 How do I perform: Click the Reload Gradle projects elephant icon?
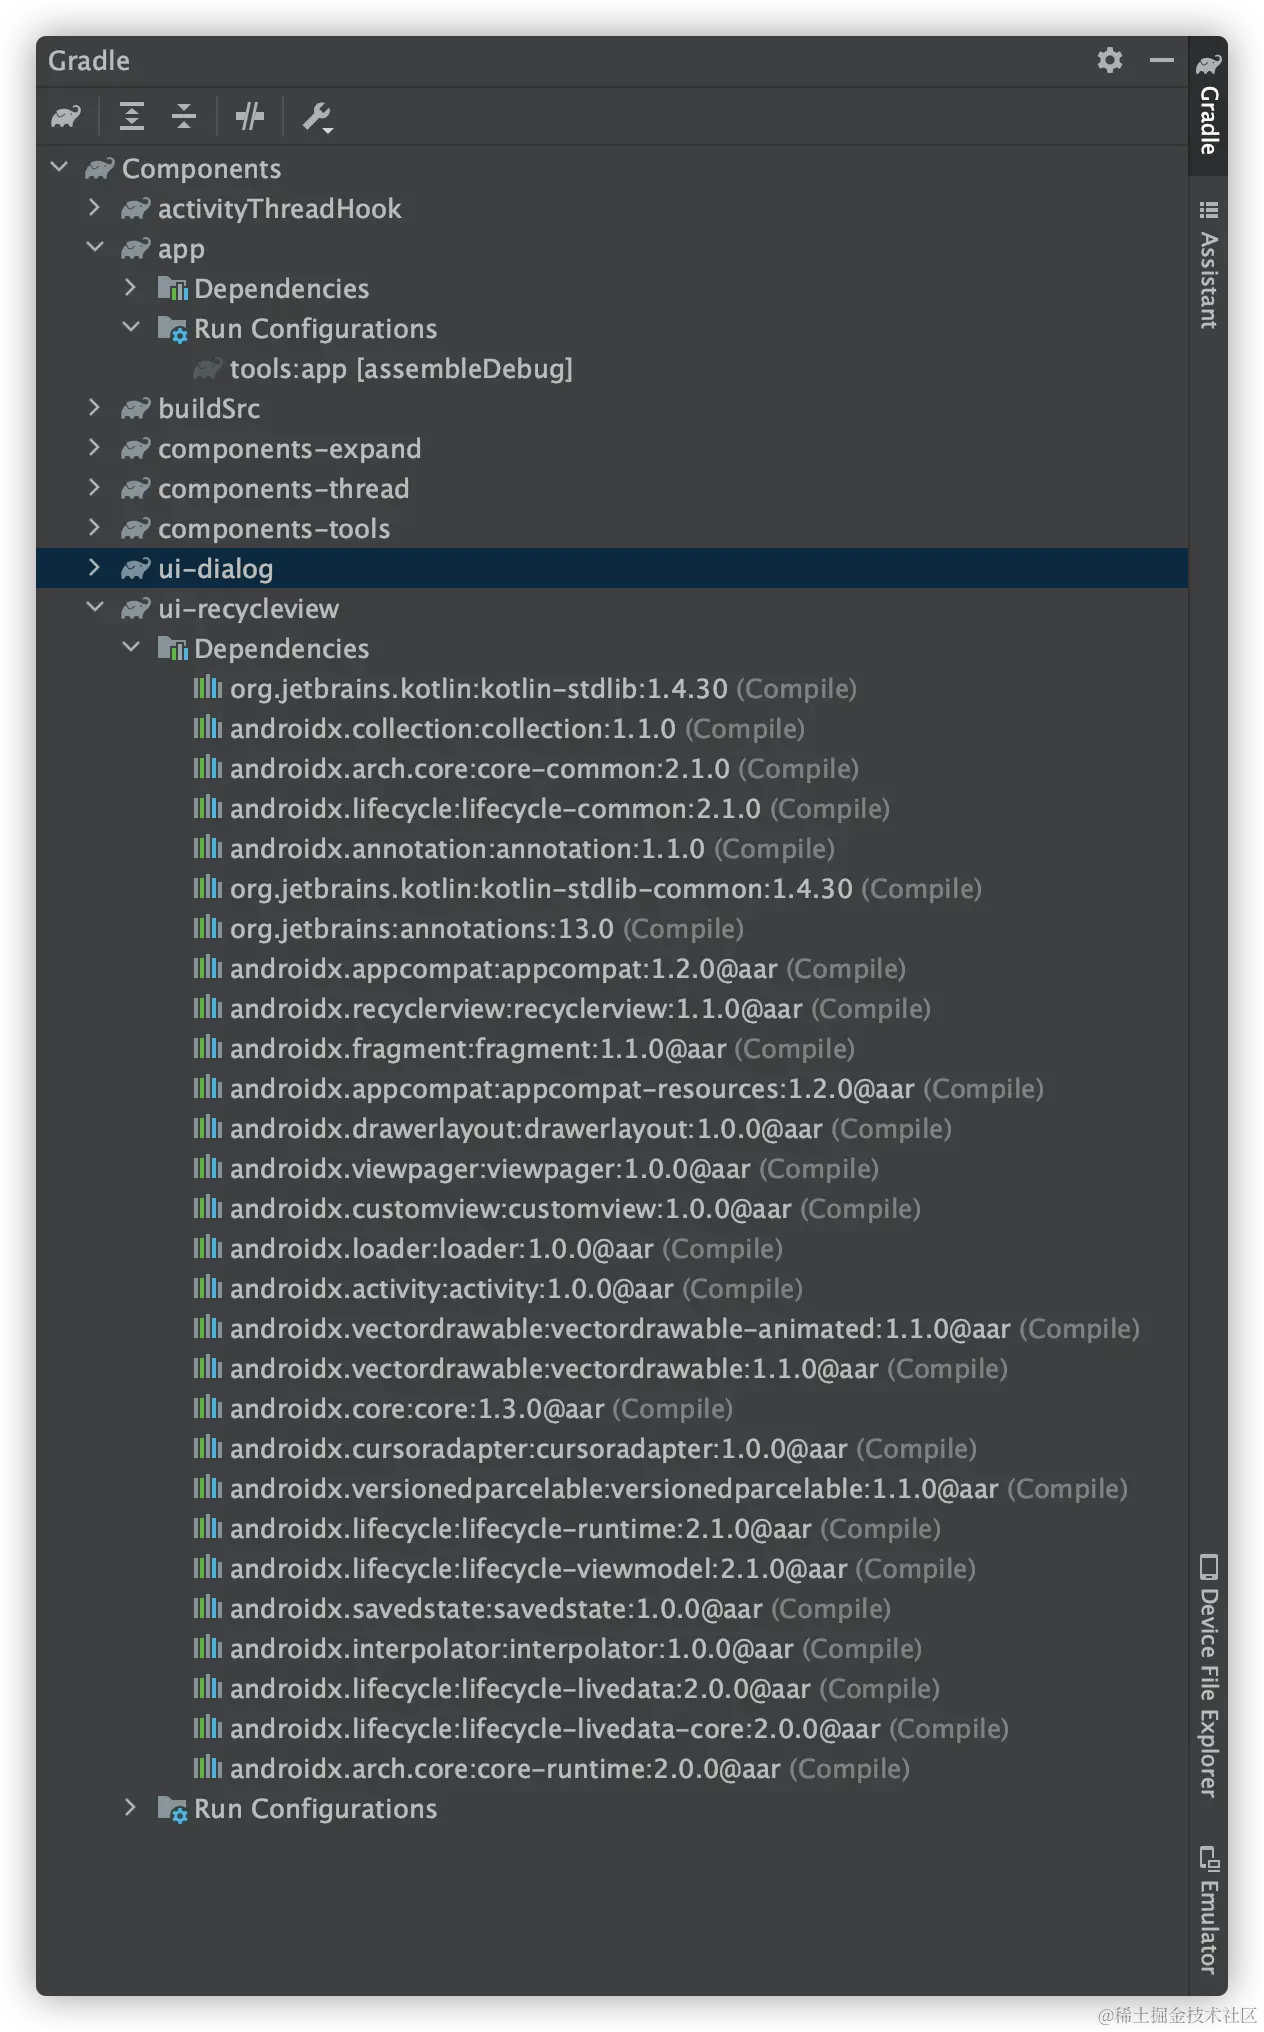pos(66,117)
